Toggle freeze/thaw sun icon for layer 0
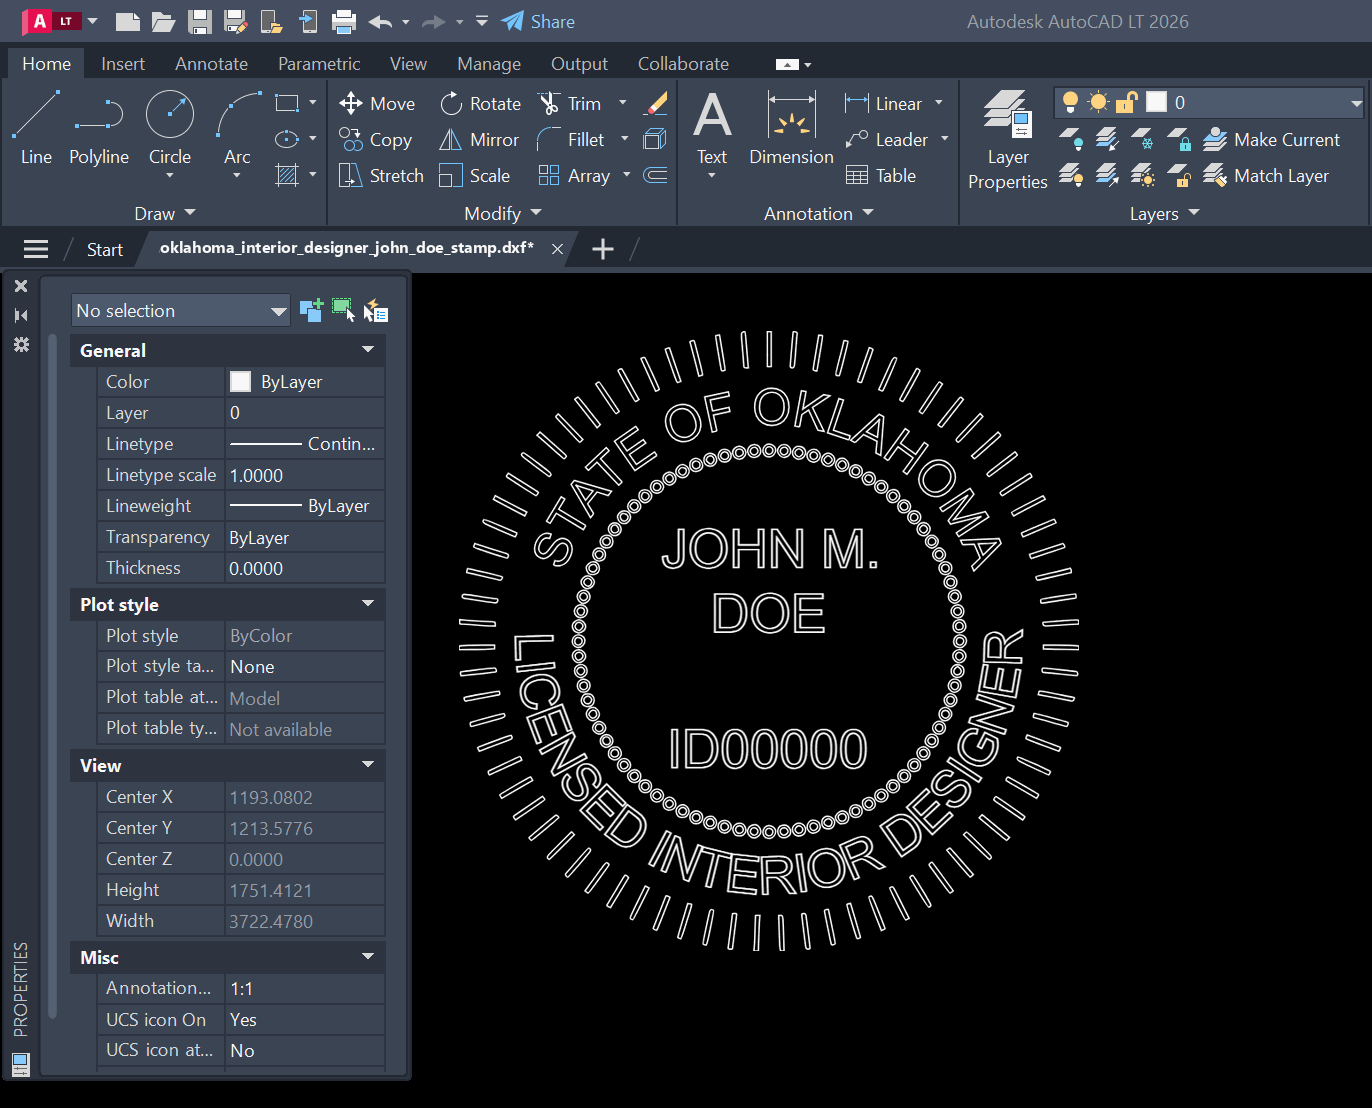This screenshot has height=1108, width=1372. click(x=1098, y=102)
